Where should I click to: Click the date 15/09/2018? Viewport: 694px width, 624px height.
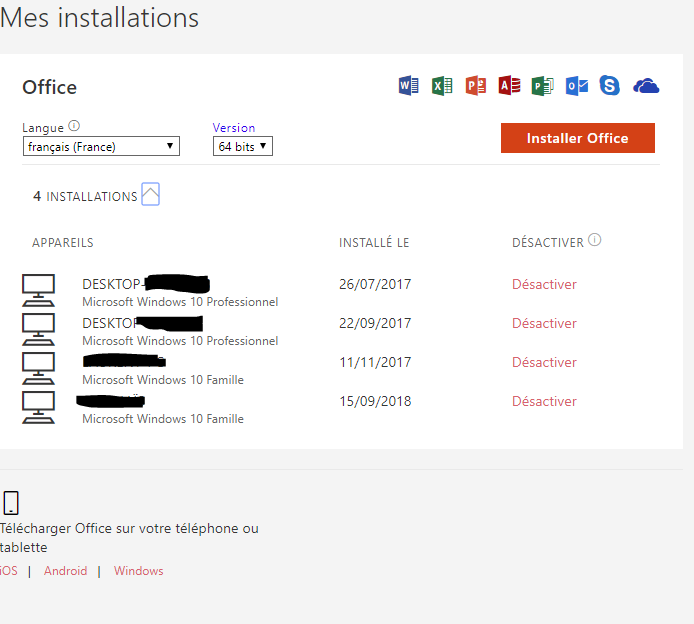click(375, 401)
